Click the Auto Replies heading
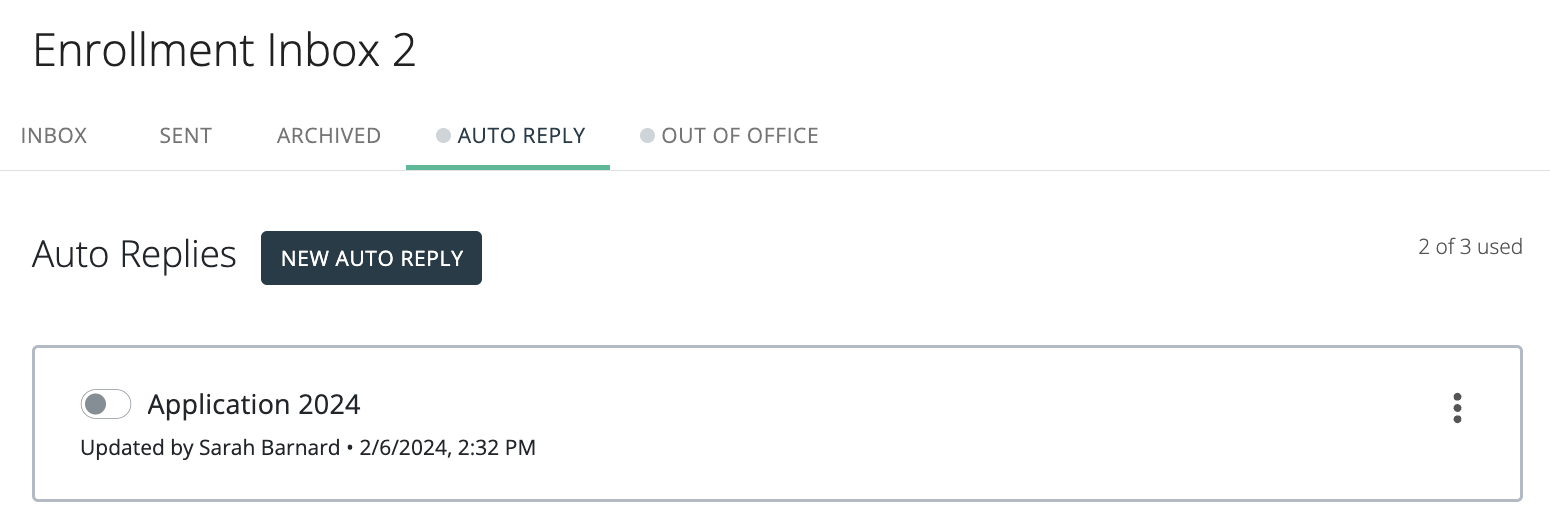This screenshot has width=1550, height=522. [x=134, y=255]
